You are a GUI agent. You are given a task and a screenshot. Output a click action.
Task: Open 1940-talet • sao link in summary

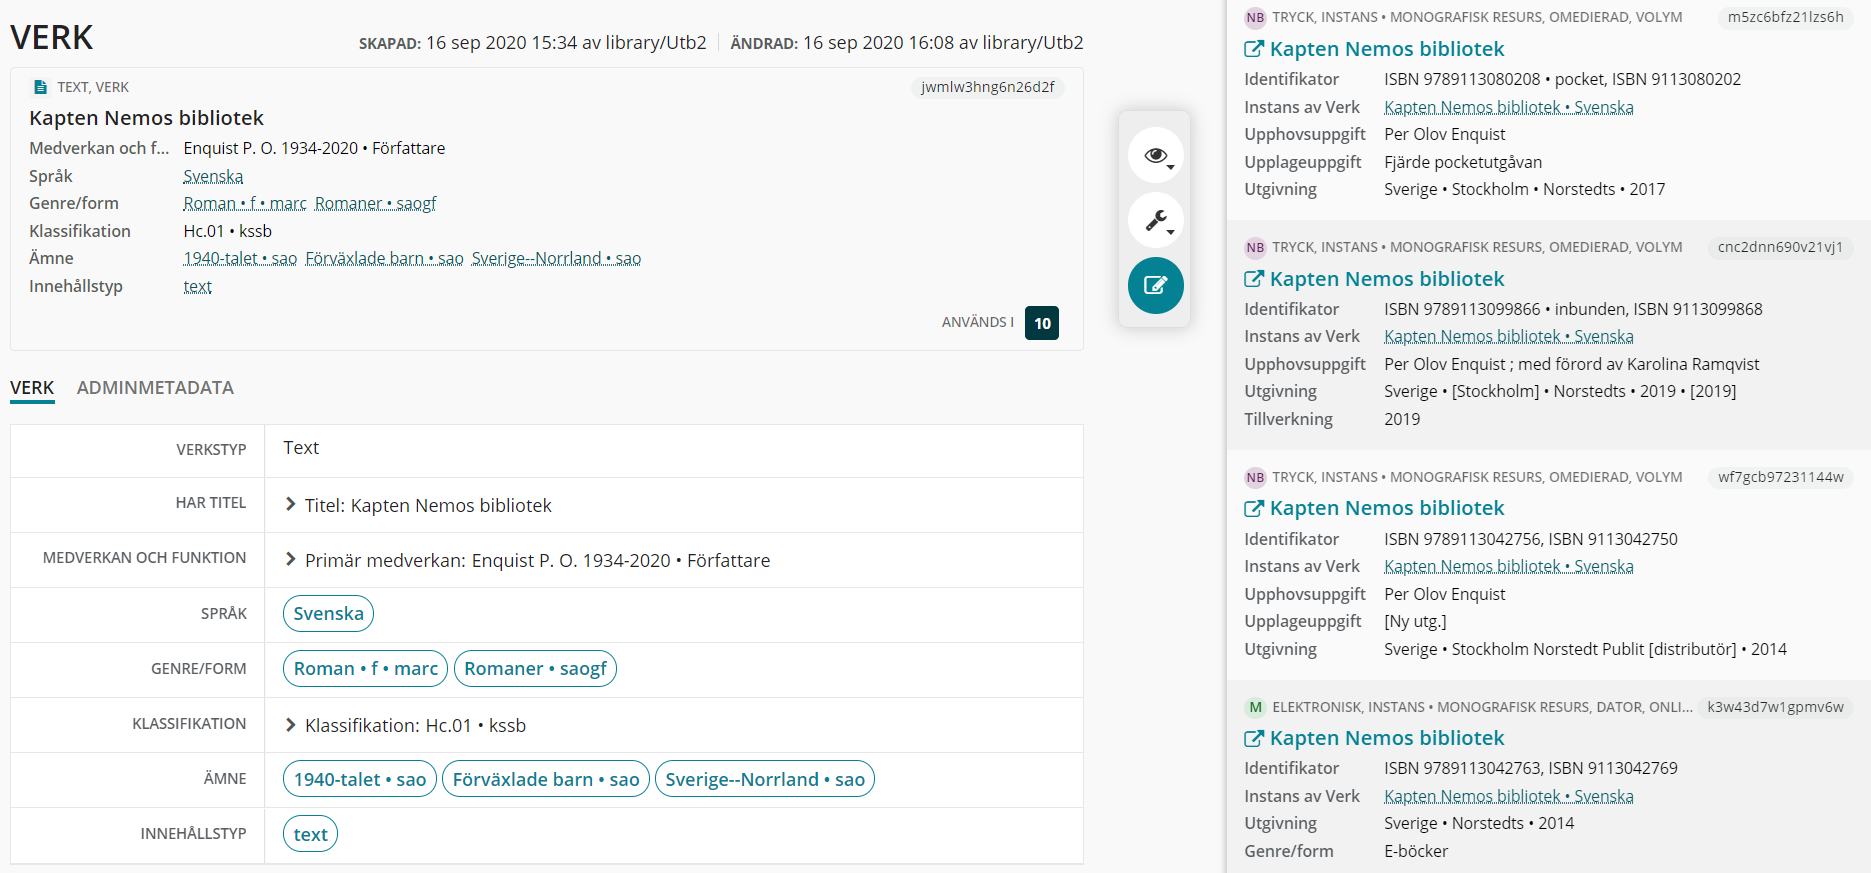[240, 258]
